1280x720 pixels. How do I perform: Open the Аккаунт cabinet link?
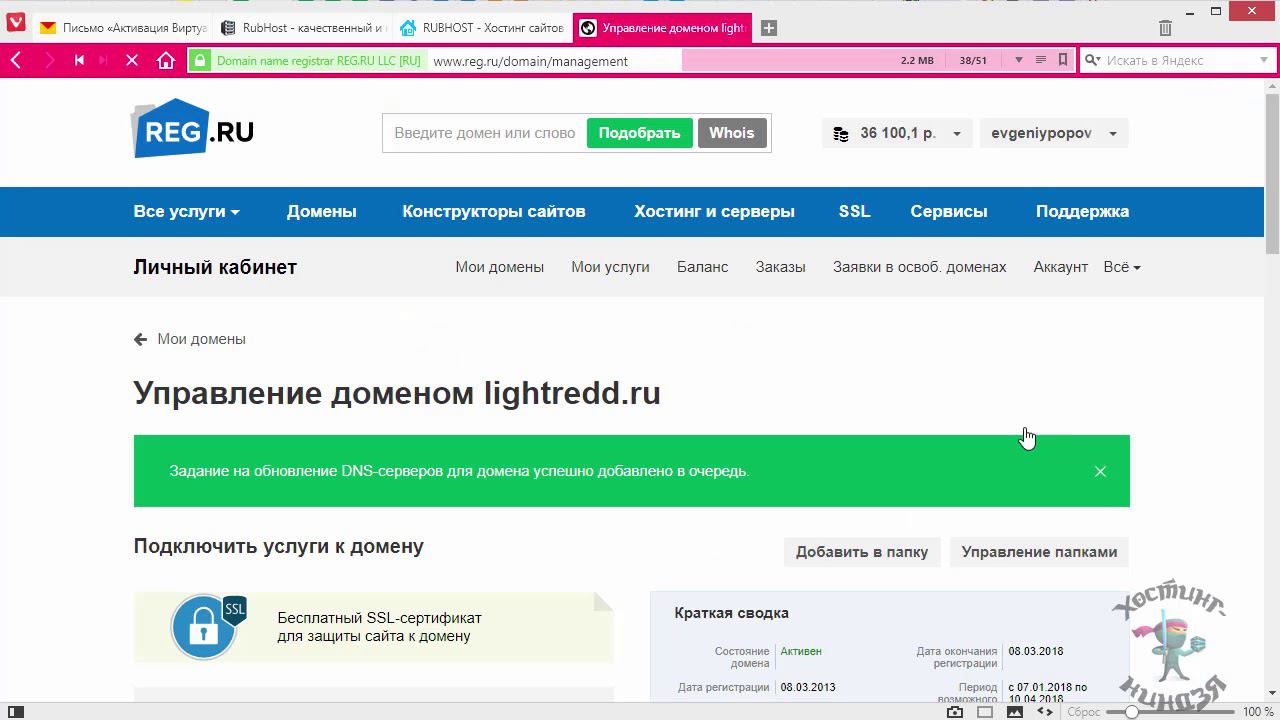1060,267
